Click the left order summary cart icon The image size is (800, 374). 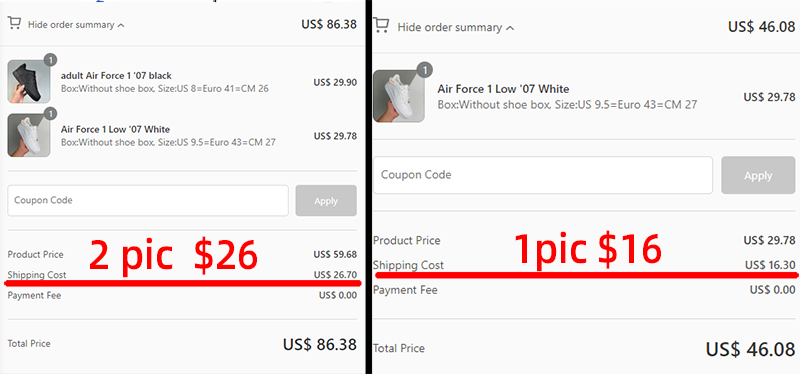click(14, 23)
